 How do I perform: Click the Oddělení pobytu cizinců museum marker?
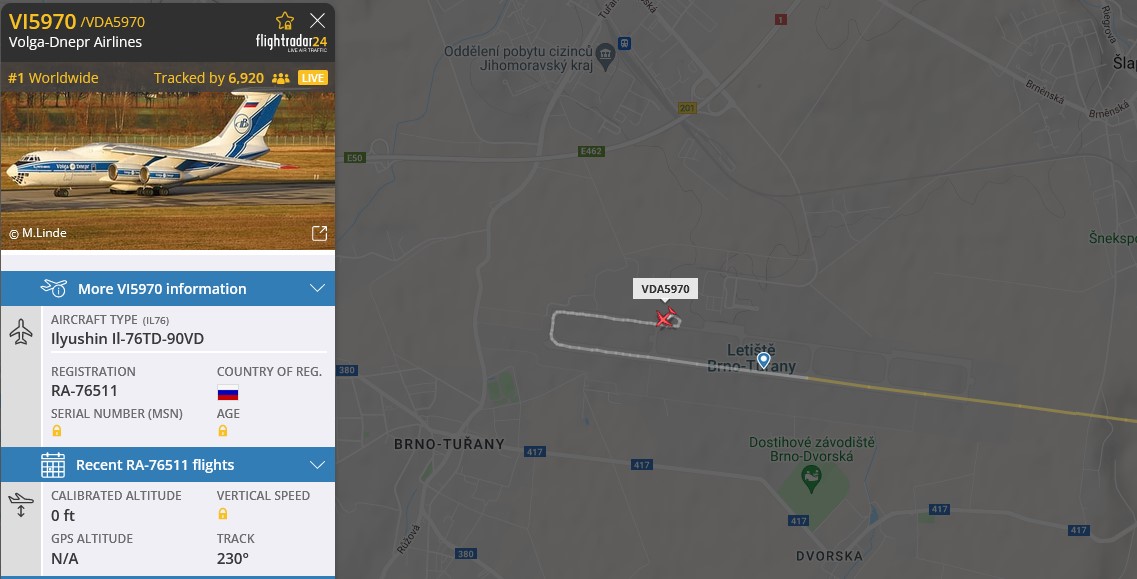(x=605, y=55)
